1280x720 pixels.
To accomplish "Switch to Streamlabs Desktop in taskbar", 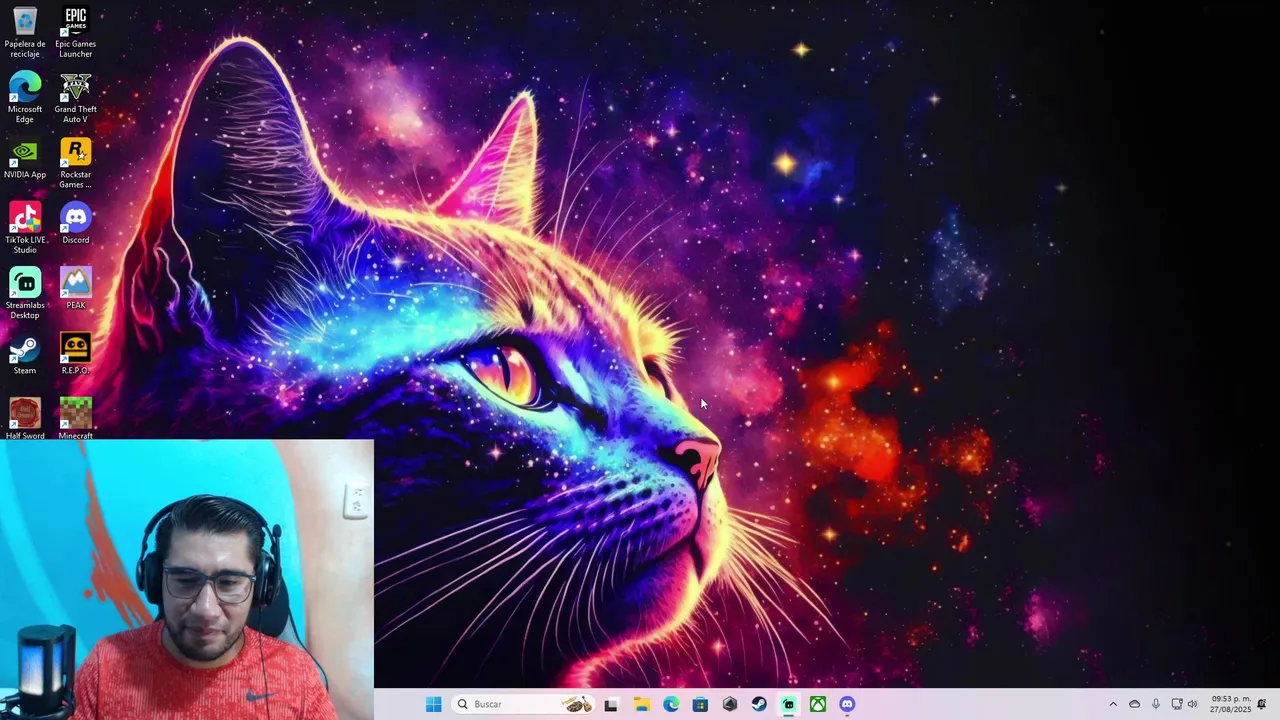I will [x=789, y=704].
